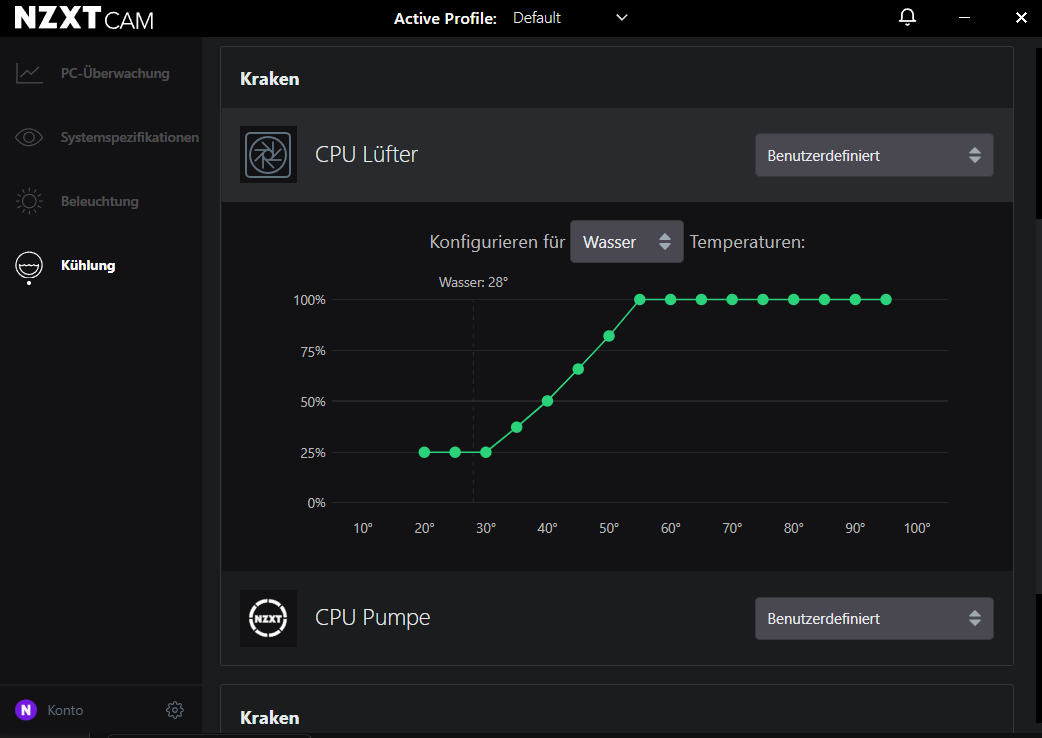Open the PC-Überwachung section

pos(115,73)
